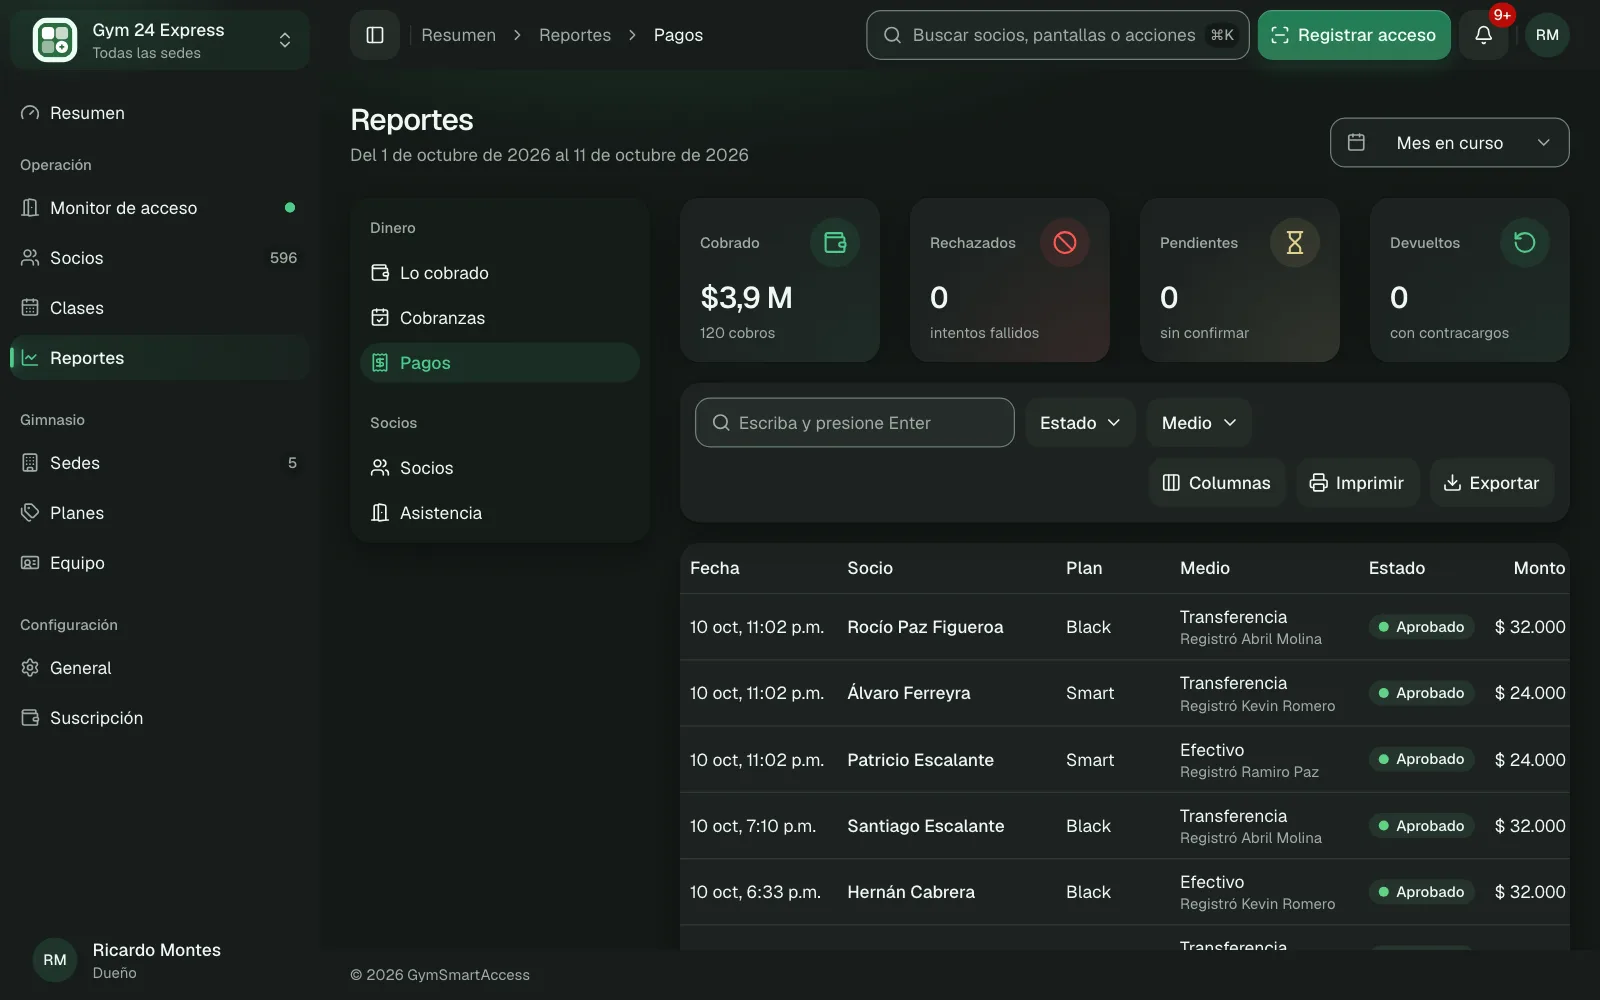Image resolution: width=1600 pixels, height=1000 pixels.
Task: Click the Rechazados blocked icon
Action: (1065, 242)
